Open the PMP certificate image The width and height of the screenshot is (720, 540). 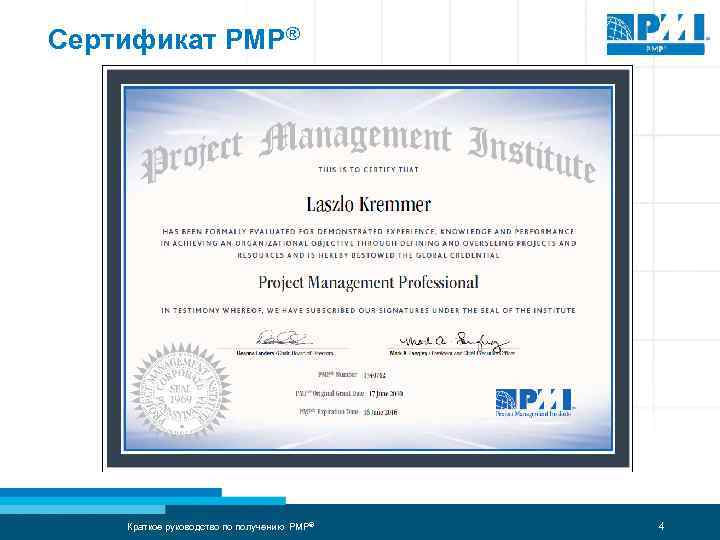tap(367, 268)
